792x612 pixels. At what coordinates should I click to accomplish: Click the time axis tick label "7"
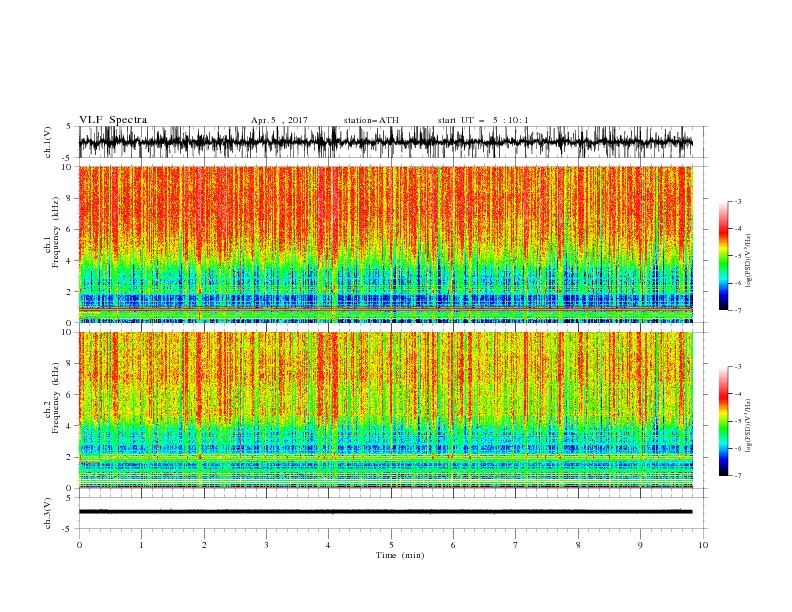516,545
